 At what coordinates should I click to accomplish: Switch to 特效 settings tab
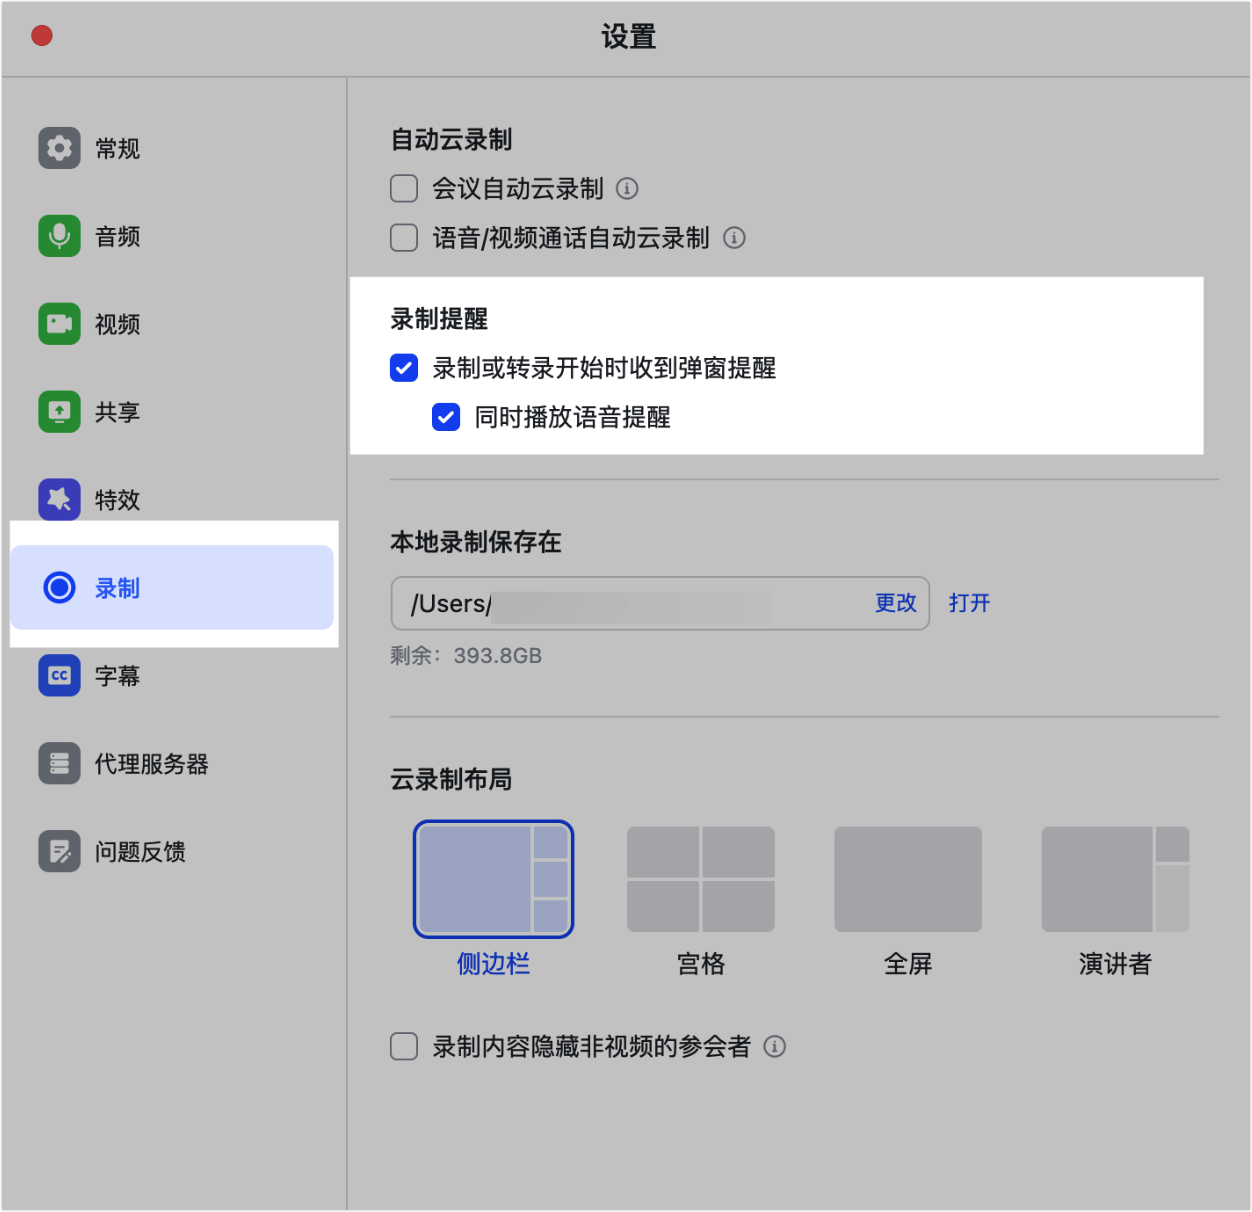172,500
